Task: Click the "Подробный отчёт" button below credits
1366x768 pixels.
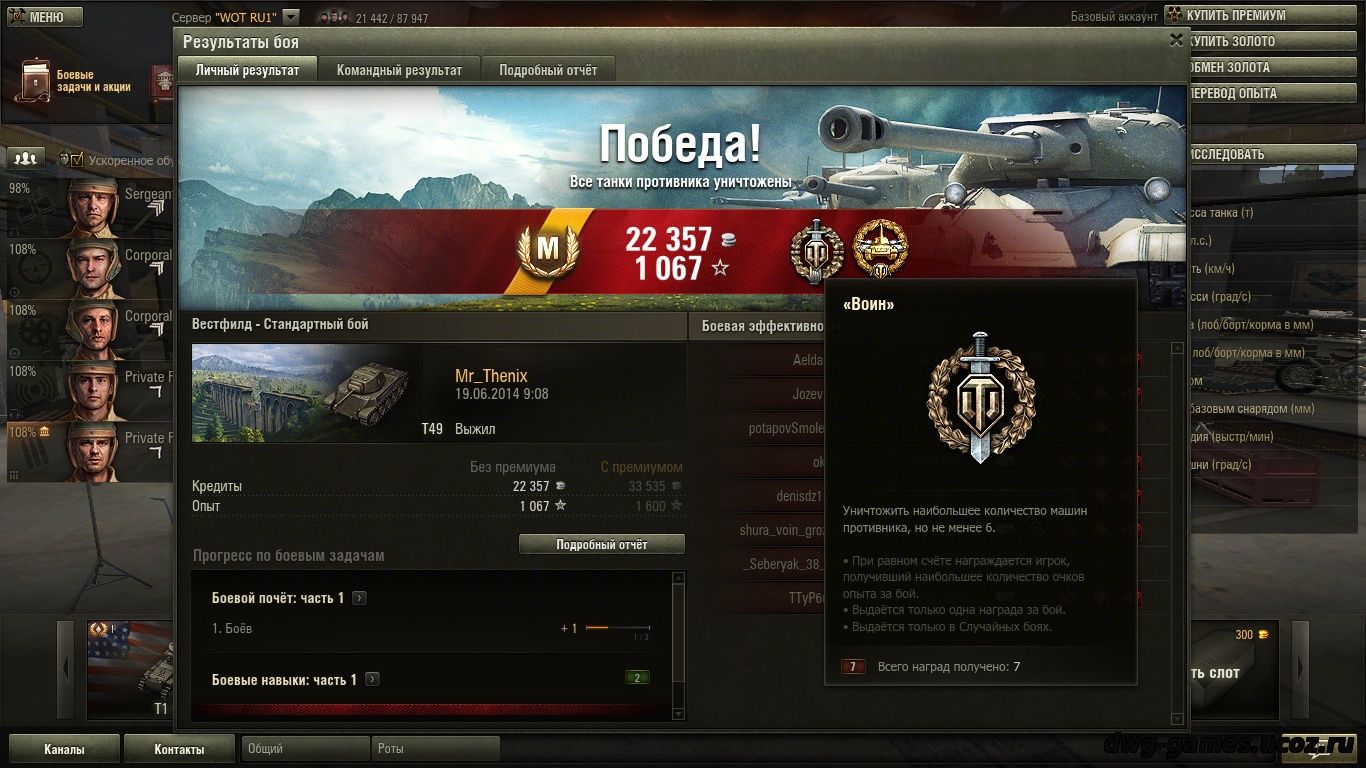Action: (x=602, y=545)
